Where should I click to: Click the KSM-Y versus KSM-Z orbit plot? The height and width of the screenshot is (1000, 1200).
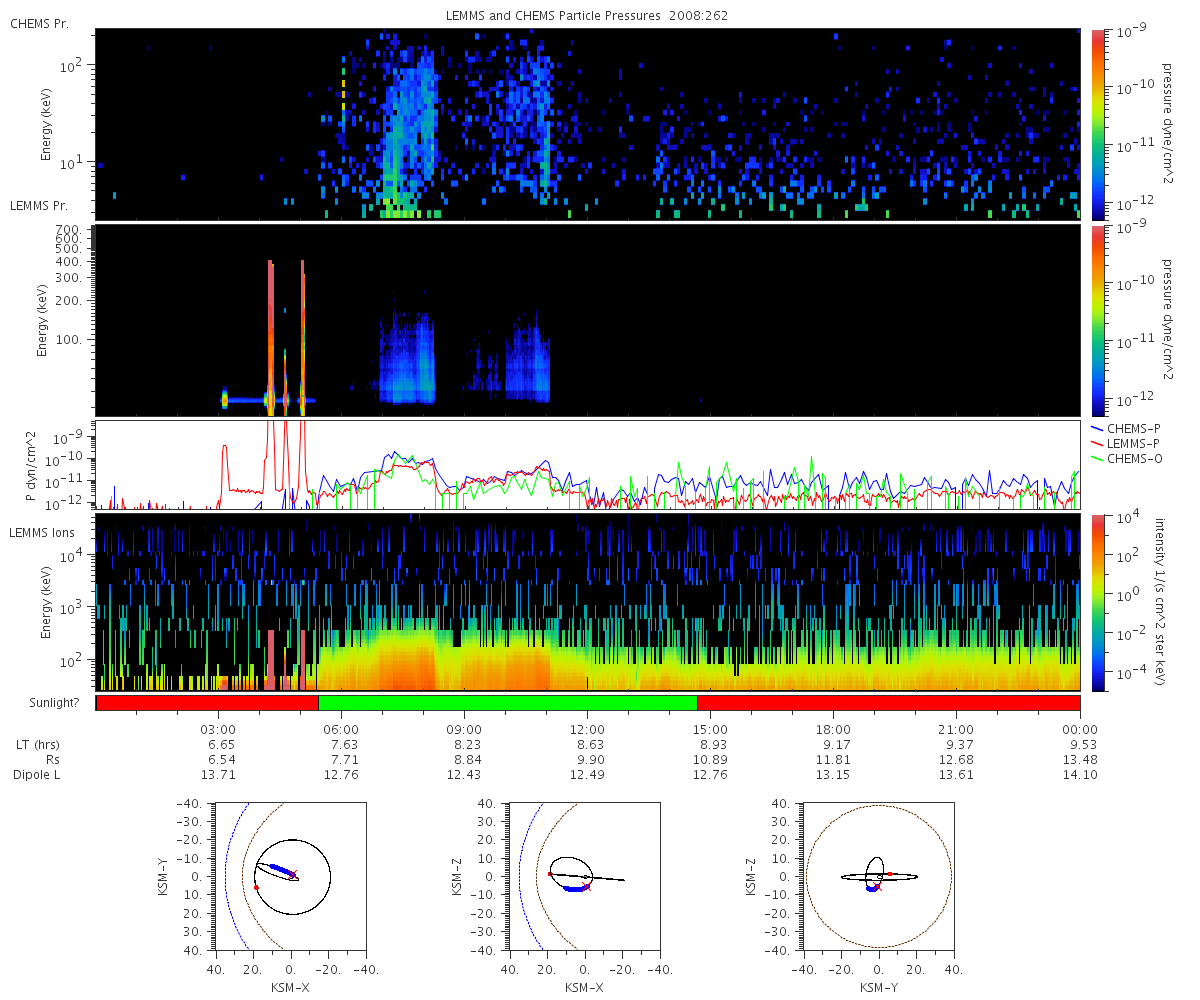878,876
